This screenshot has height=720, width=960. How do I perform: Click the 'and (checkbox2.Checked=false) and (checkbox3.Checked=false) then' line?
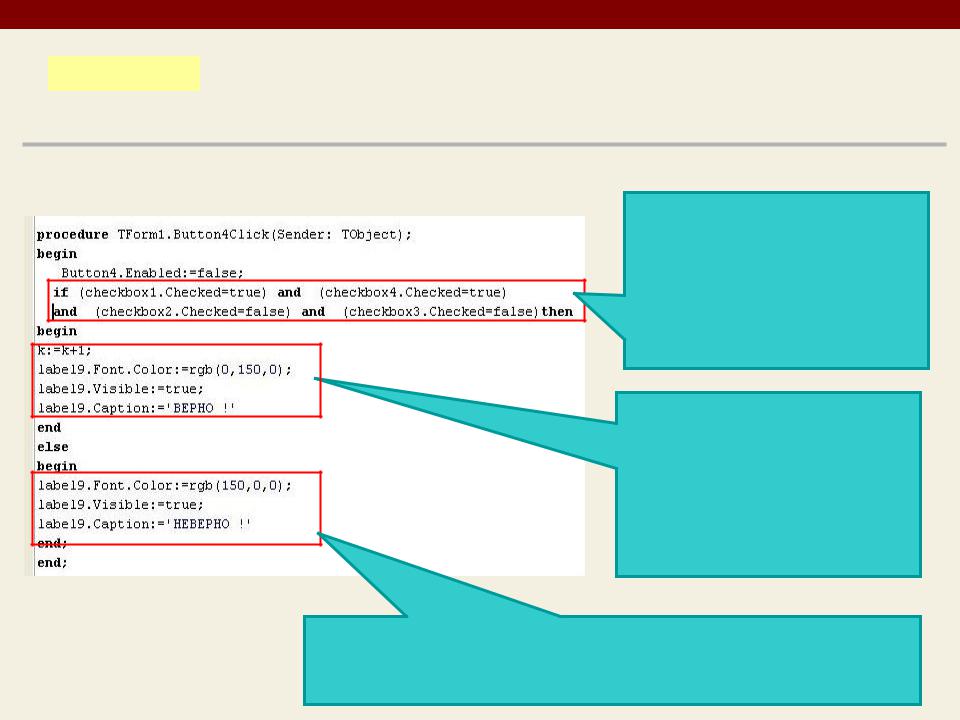tap(313, 312)
